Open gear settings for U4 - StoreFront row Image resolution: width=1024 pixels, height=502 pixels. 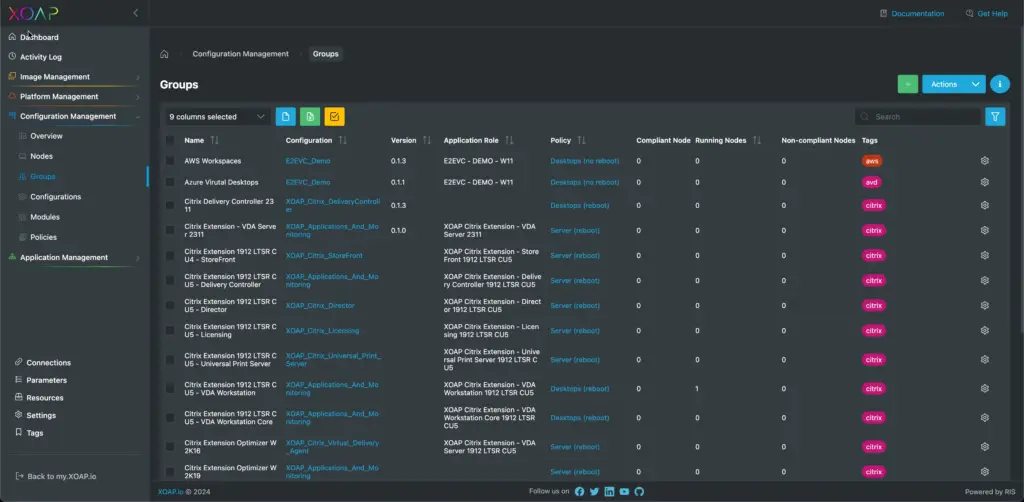pyautogui.click(x=985, y=255)
